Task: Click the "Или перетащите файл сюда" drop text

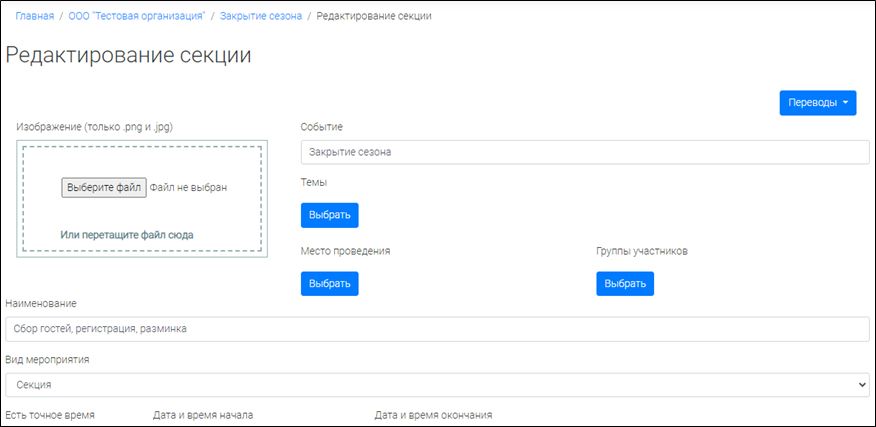Action: 127,235
